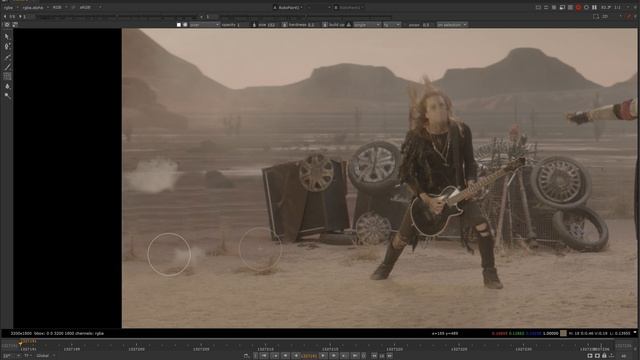The height and width of the screenshot is (360, 640).
Task: Click the triangle icon next to build up
Action: tap(349, 24)
